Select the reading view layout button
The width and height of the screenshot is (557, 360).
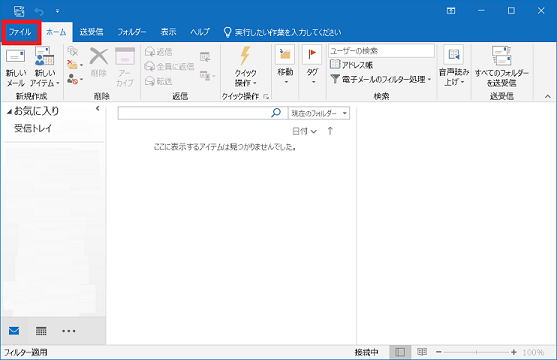click(x=422, y=352)
